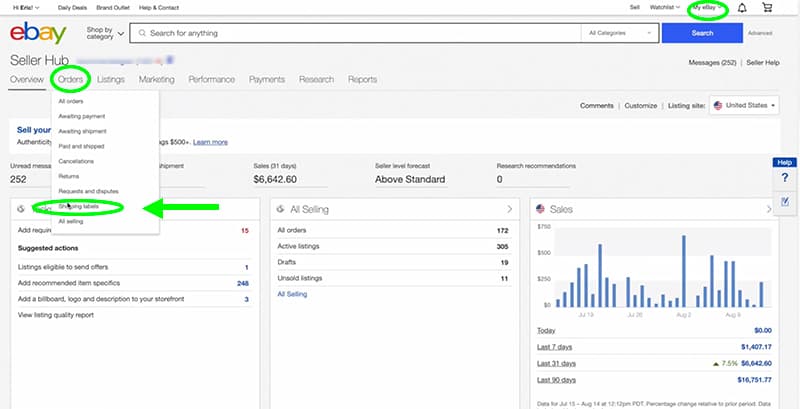Click the Learn more link
800x409 pixels.
tap(210, 142)
